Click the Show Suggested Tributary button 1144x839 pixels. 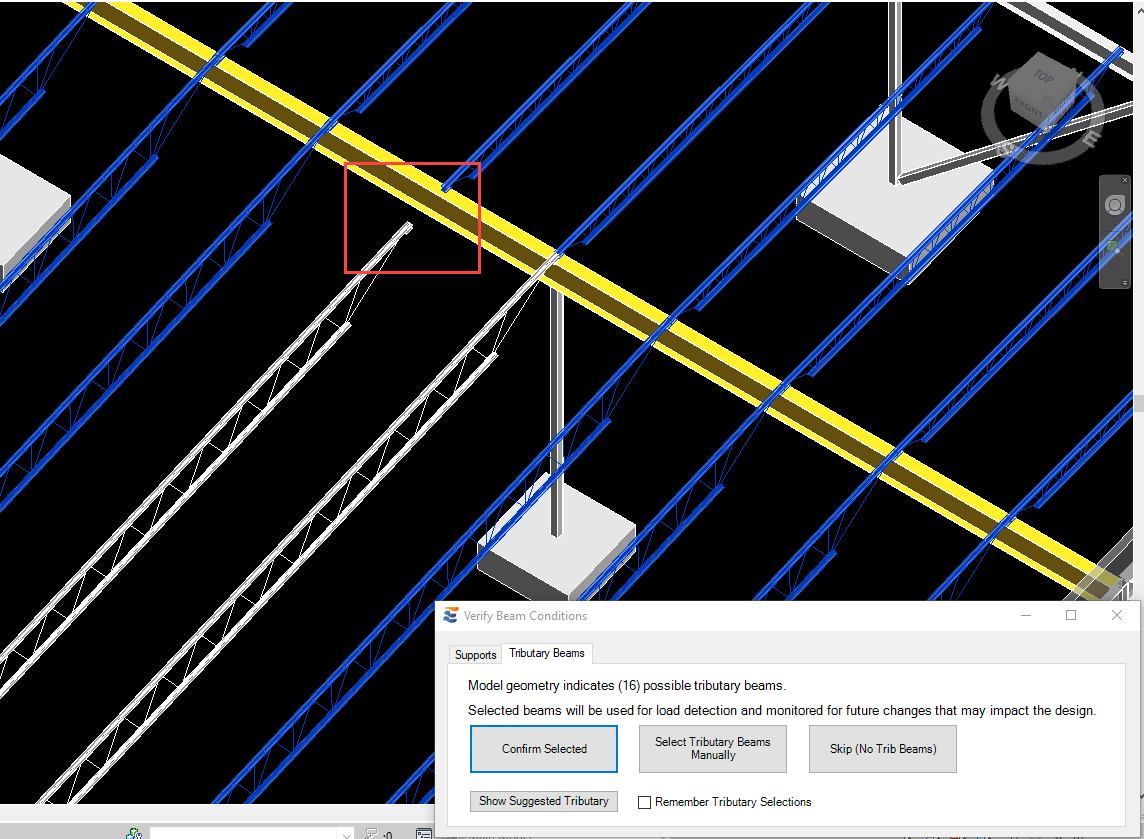coord(544,801)
